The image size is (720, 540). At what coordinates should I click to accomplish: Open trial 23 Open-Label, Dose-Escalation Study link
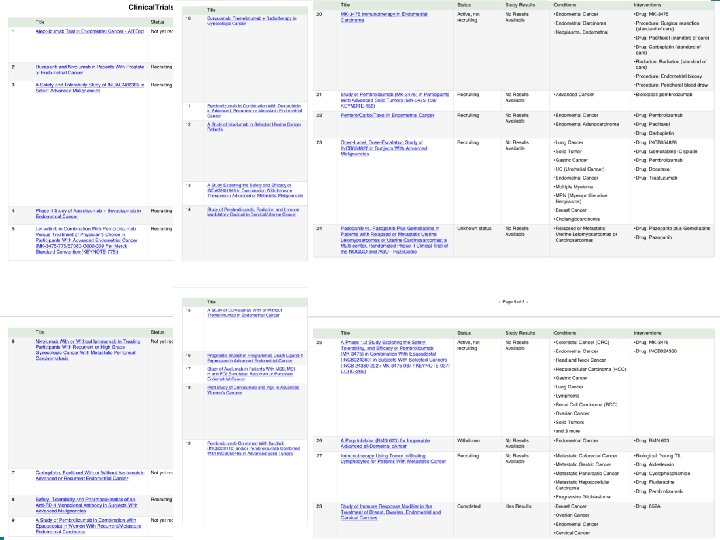(x=384, y=148)
